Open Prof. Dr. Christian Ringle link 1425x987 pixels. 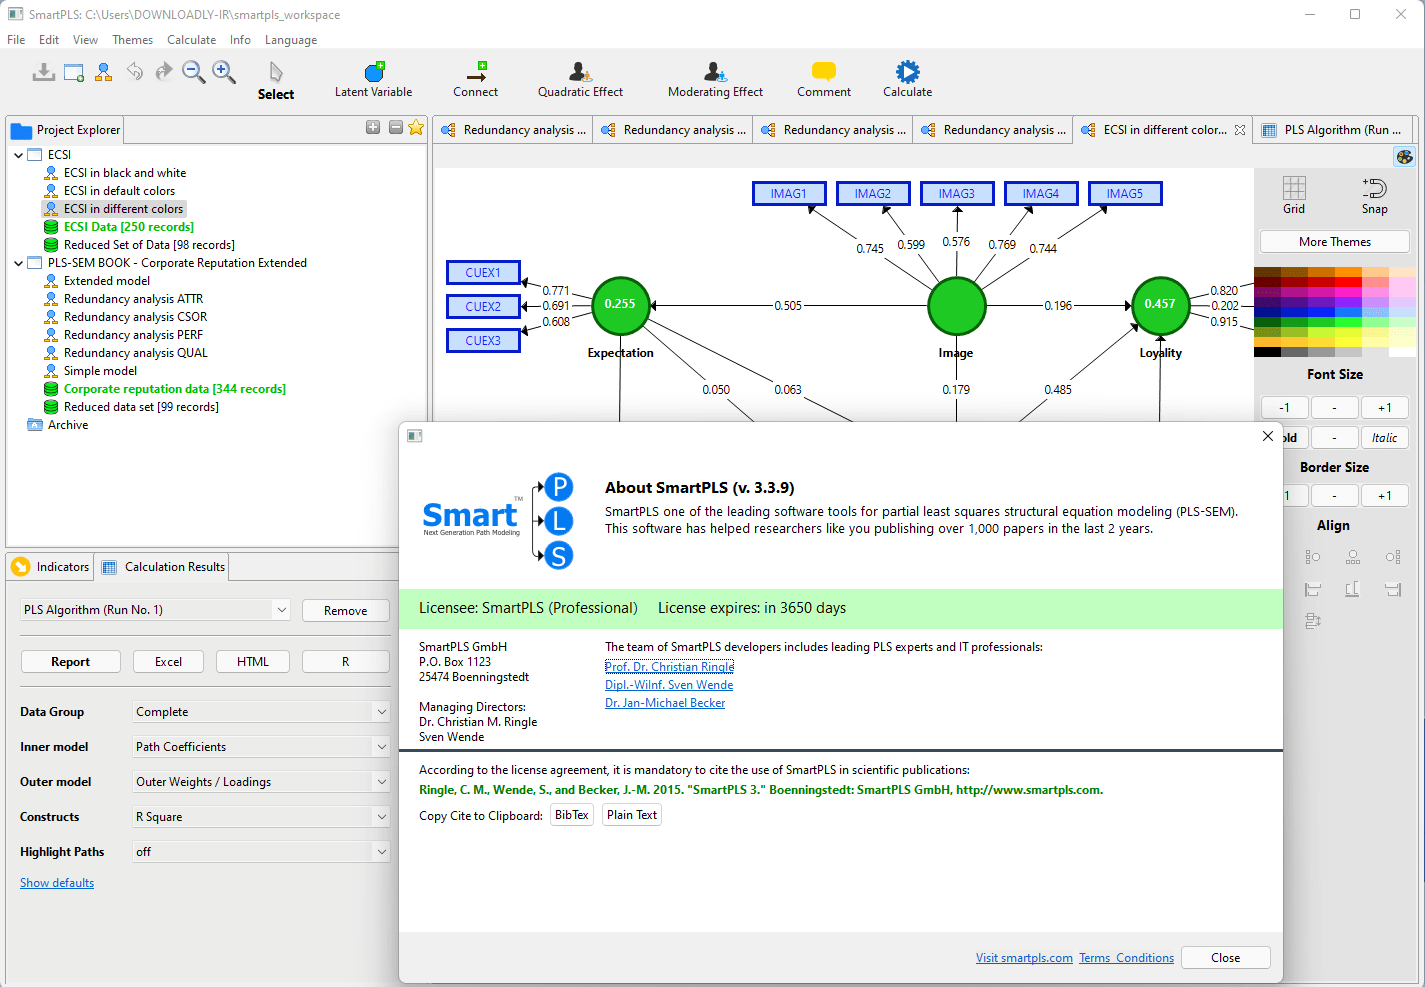(x=669, y=667)
